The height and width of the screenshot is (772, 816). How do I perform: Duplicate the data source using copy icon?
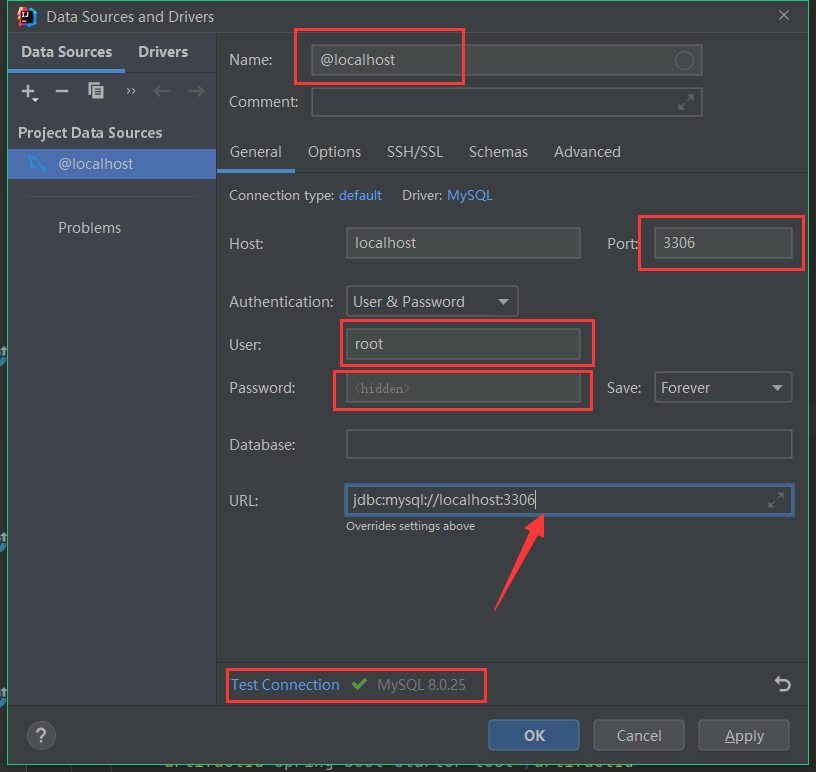[x=96, y=91]
